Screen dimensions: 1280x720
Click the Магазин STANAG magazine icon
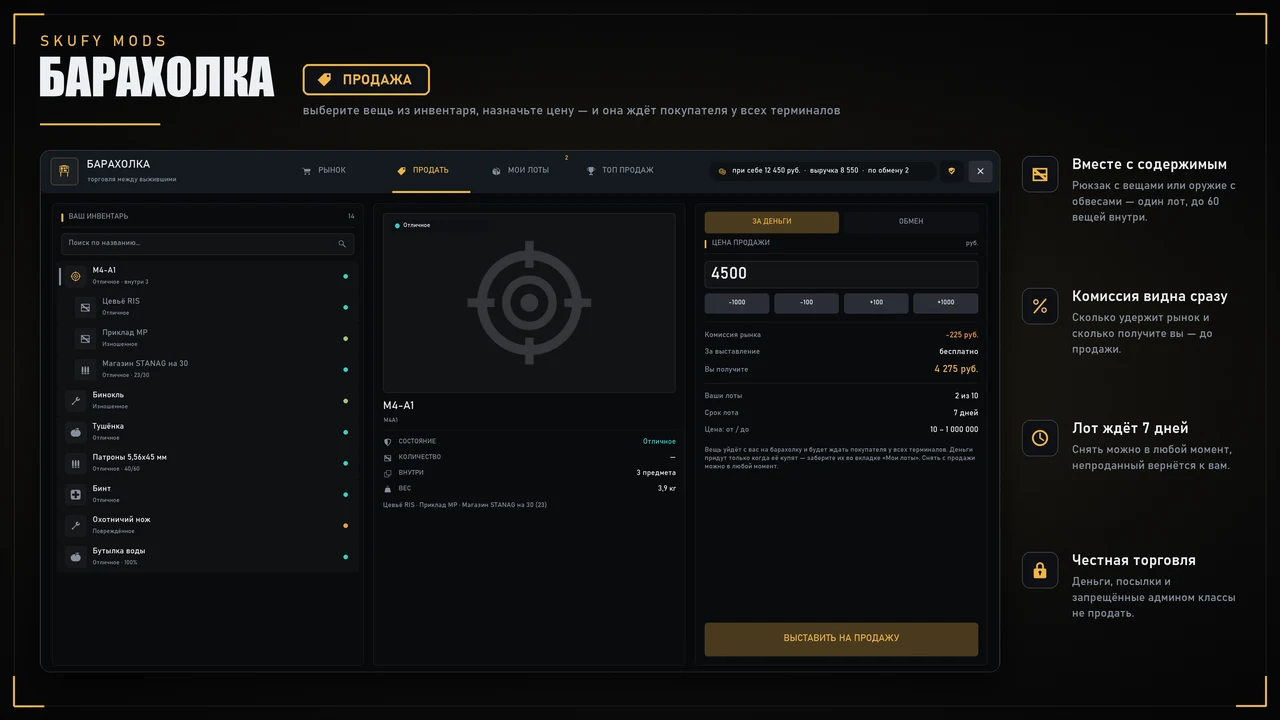point(85,369)
